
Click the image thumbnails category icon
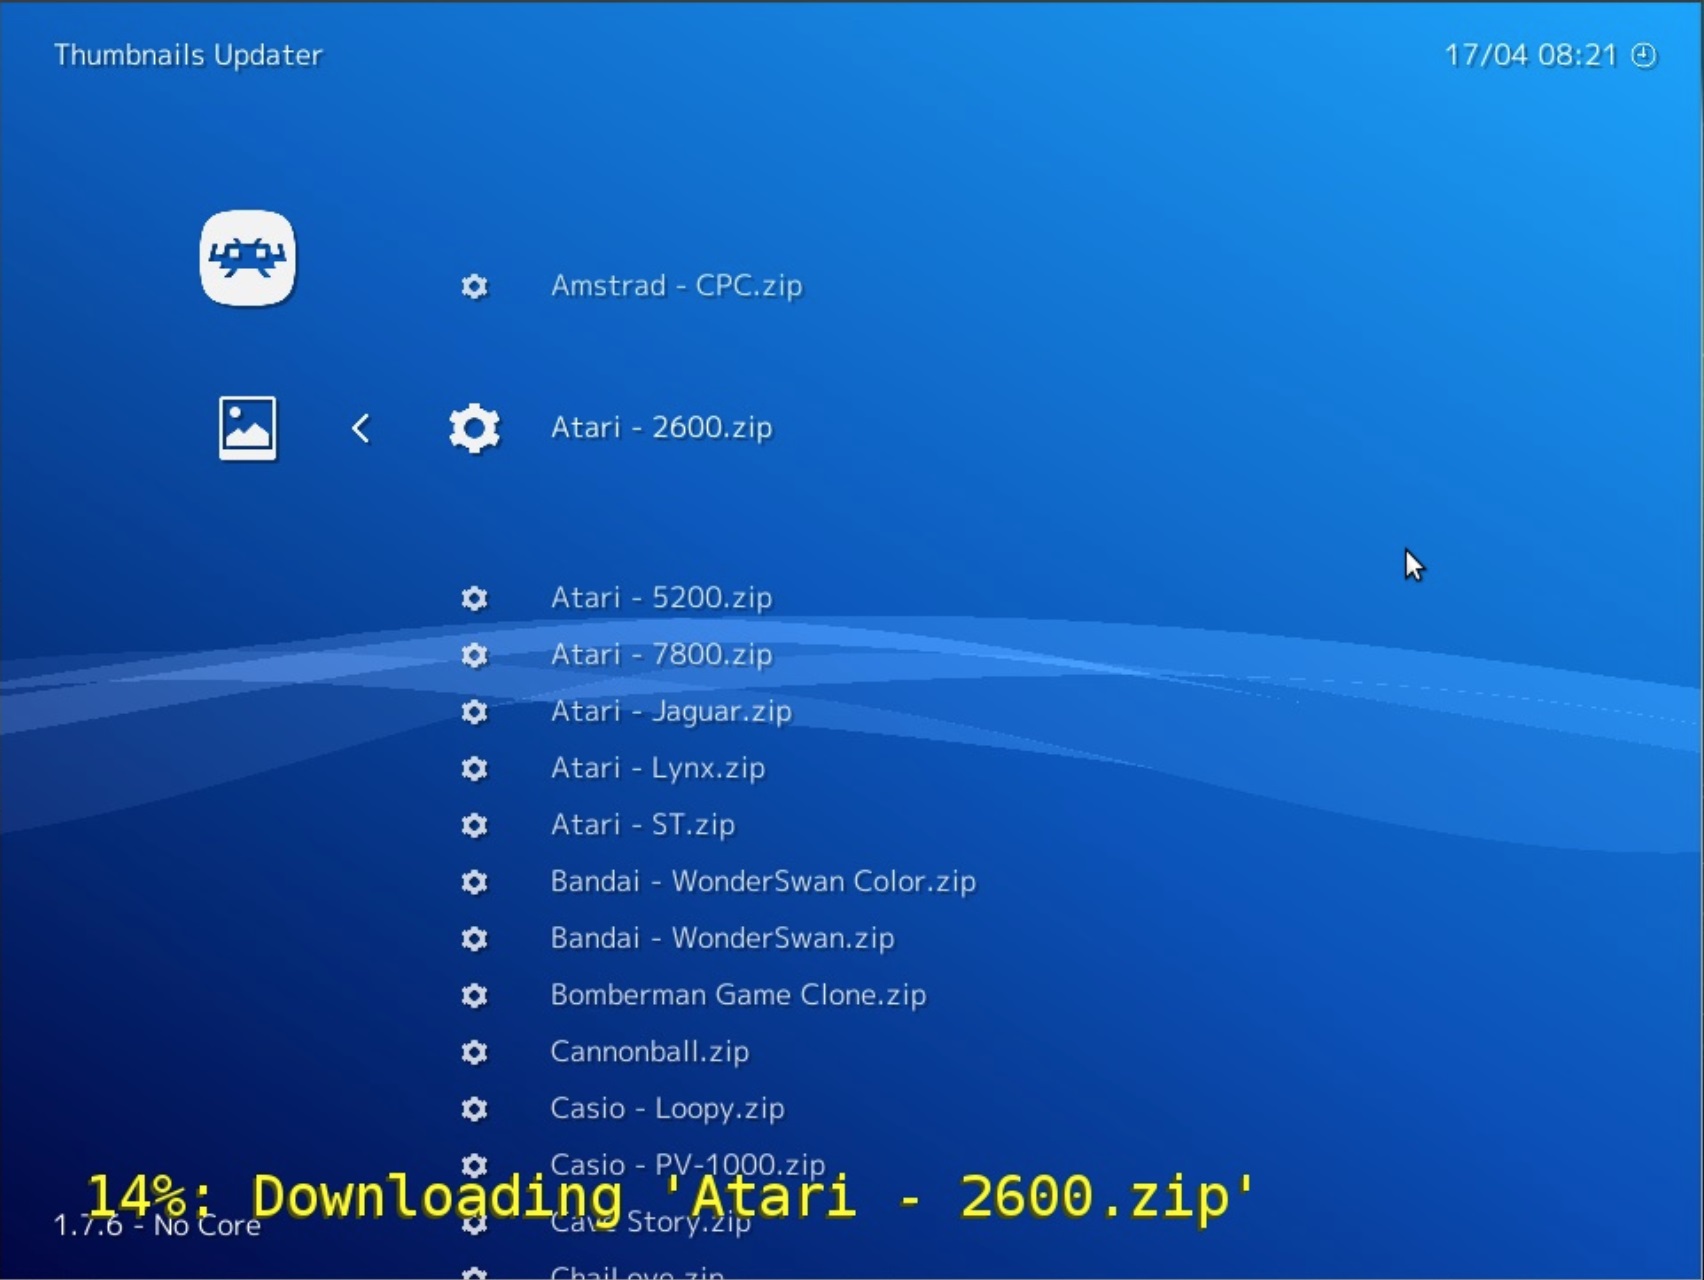[x=247, y=428]
